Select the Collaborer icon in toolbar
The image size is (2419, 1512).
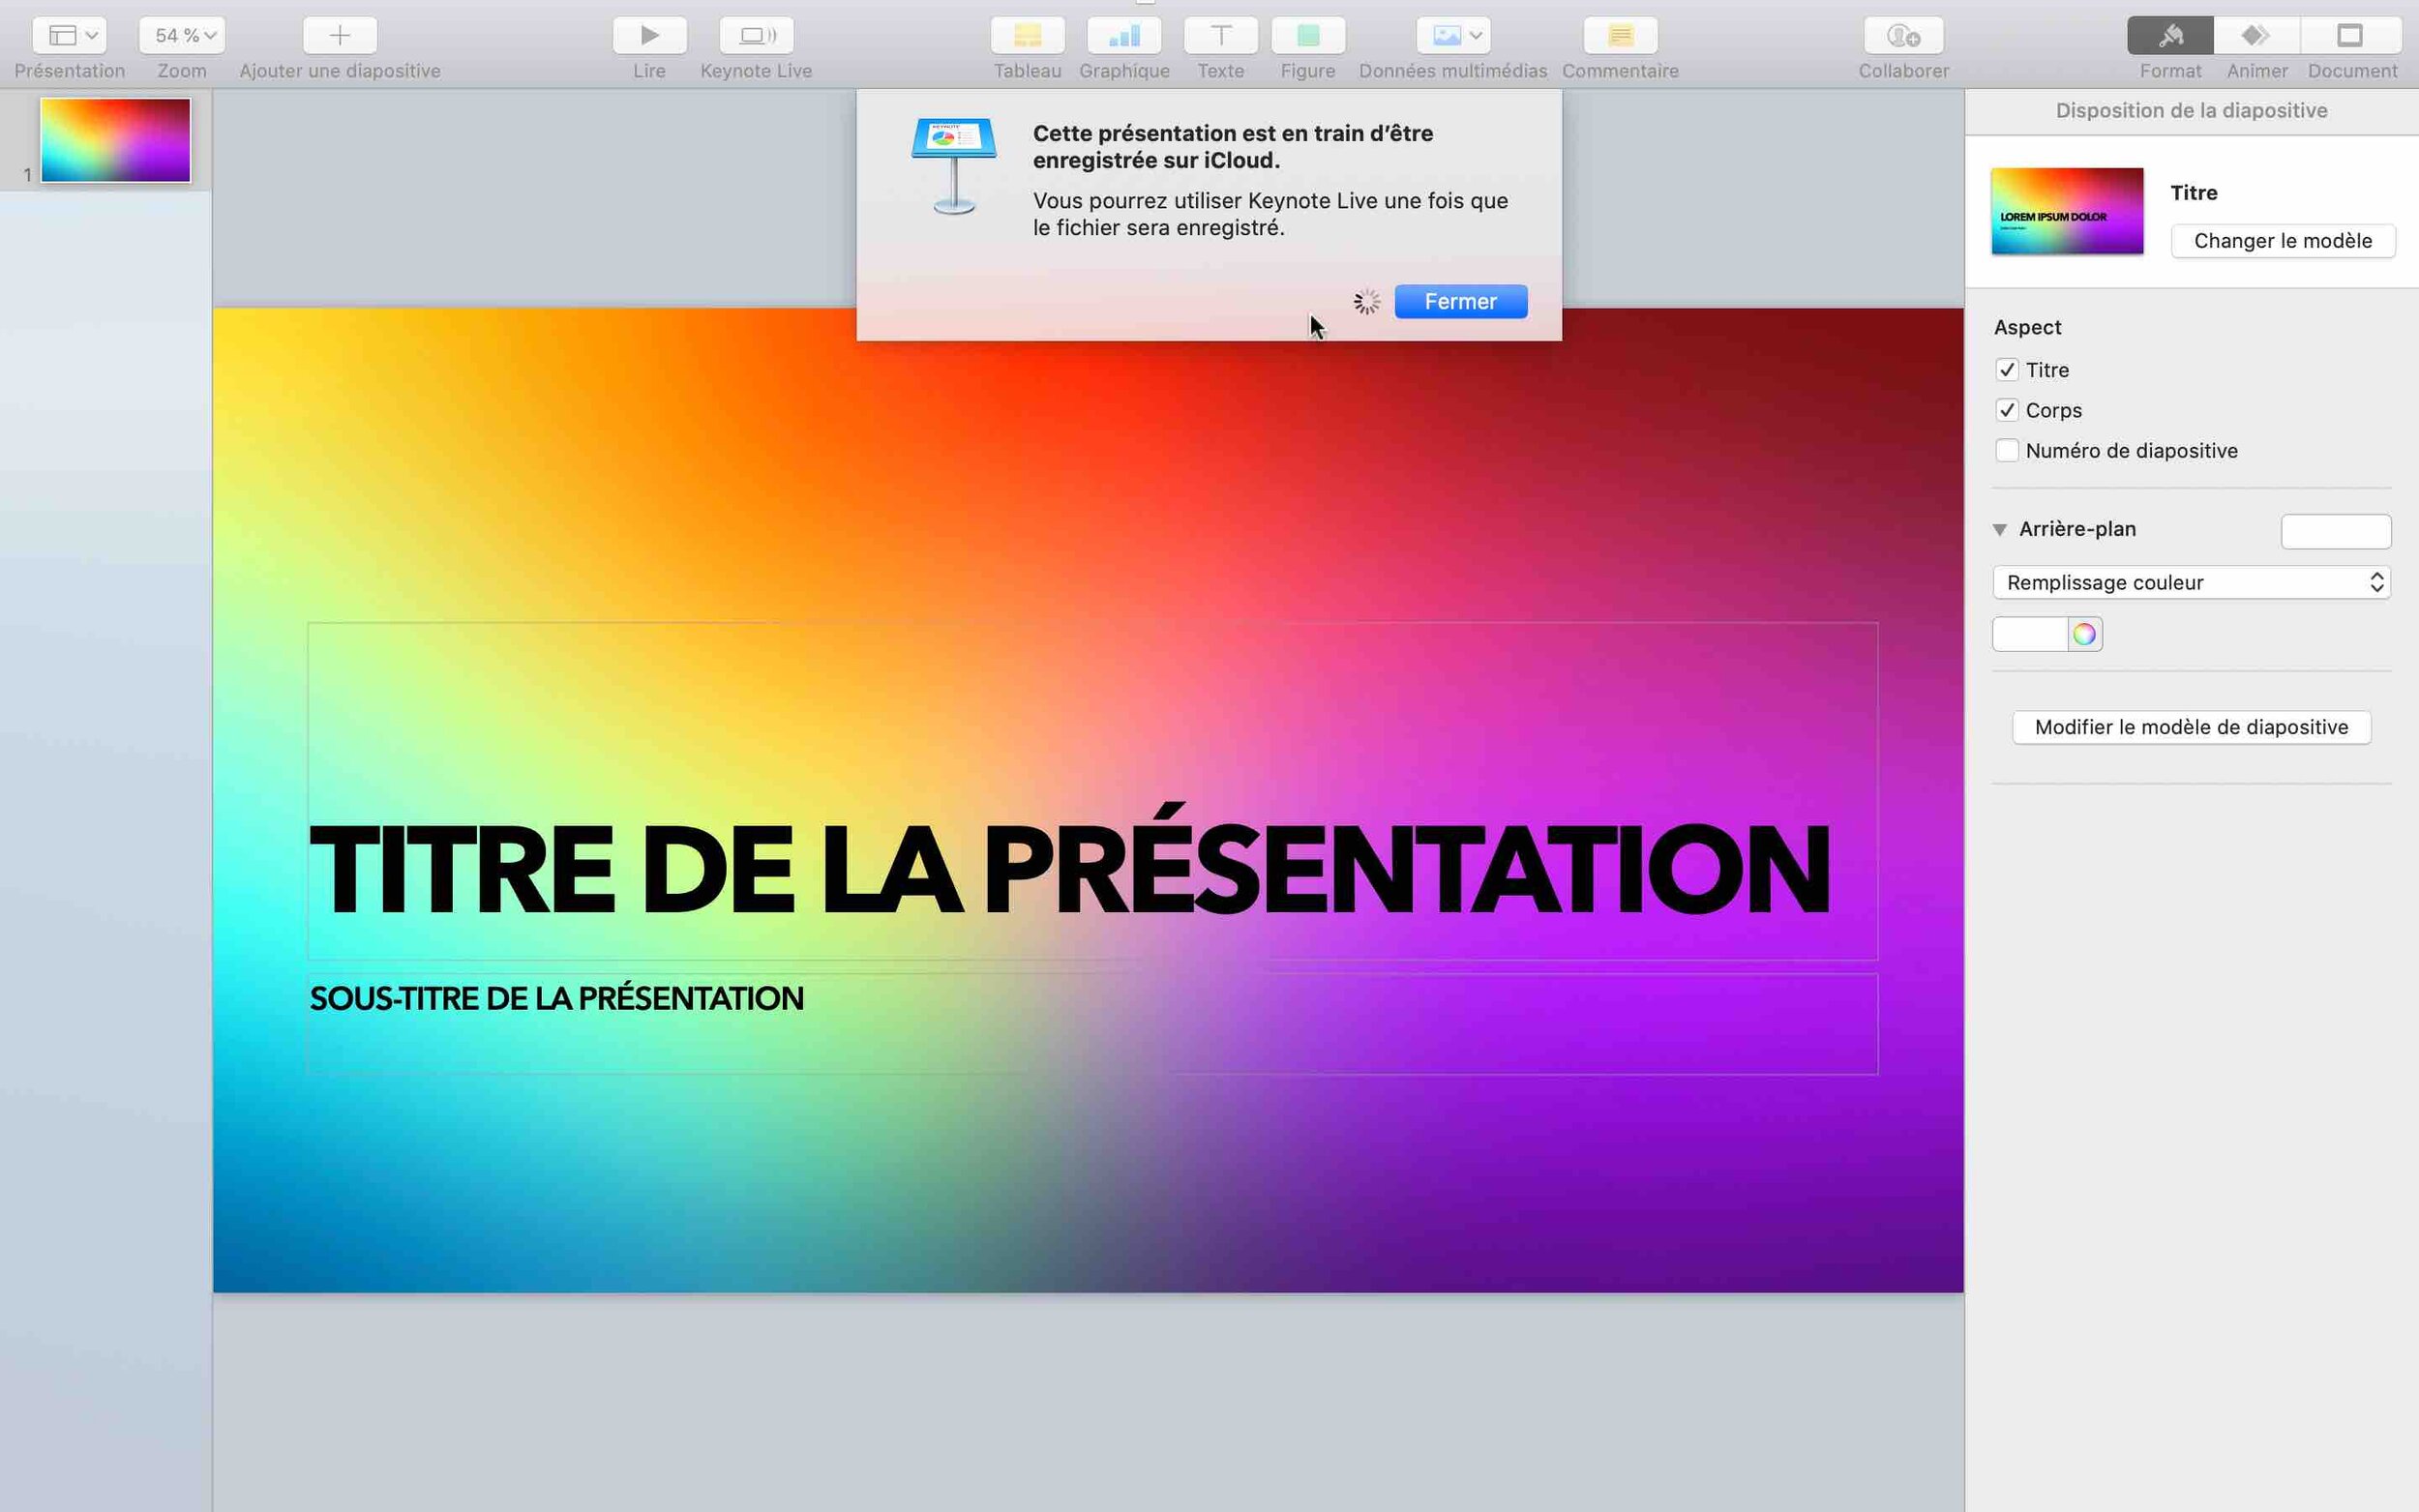tap(1903, 33)
